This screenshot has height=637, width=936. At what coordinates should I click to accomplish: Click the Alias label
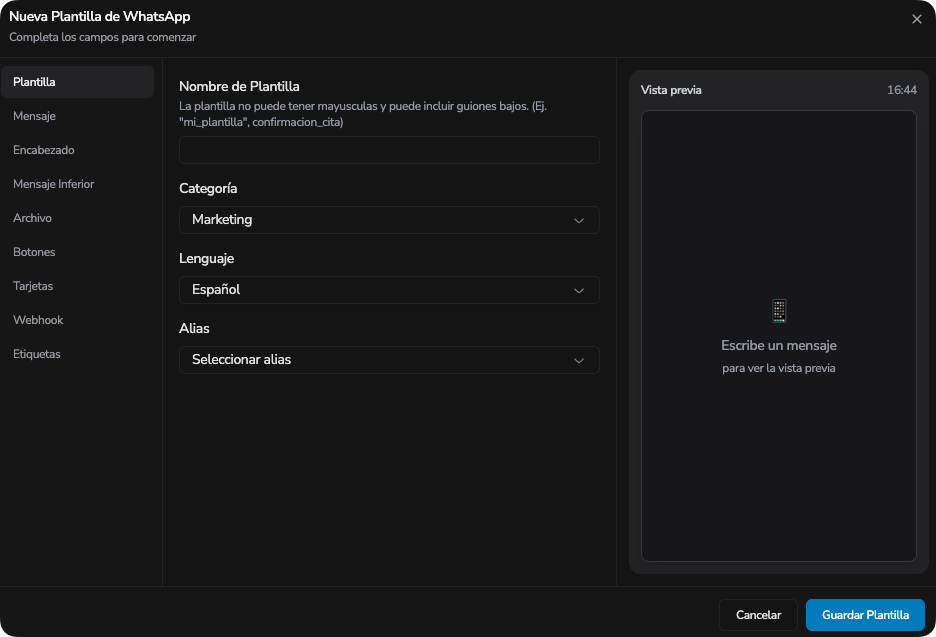pos(194,328)
